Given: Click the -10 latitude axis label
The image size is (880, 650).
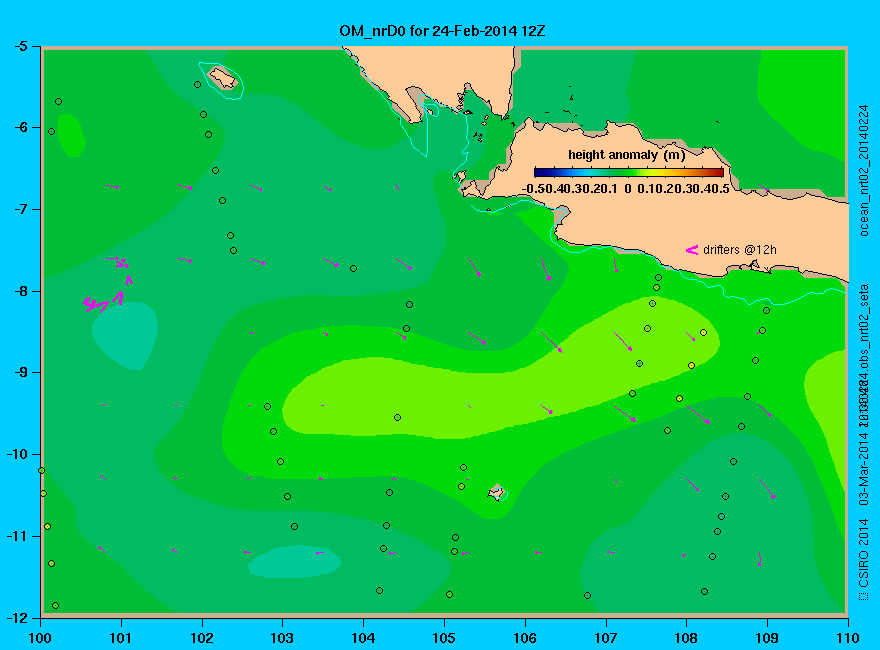Looking at the screenshot, I should [16, 454].
